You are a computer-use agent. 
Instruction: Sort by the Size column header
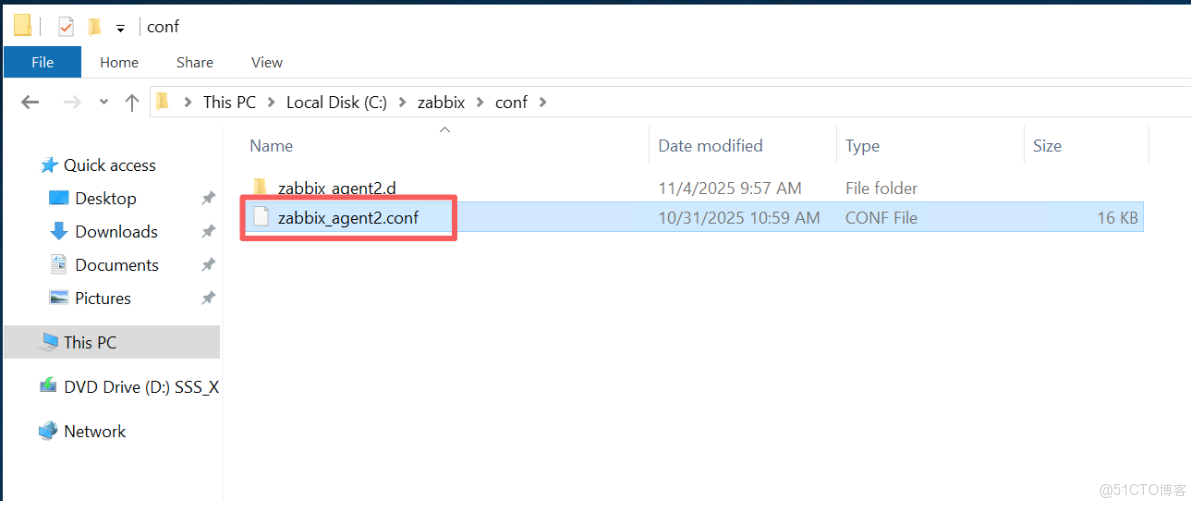coord(1047,146)
